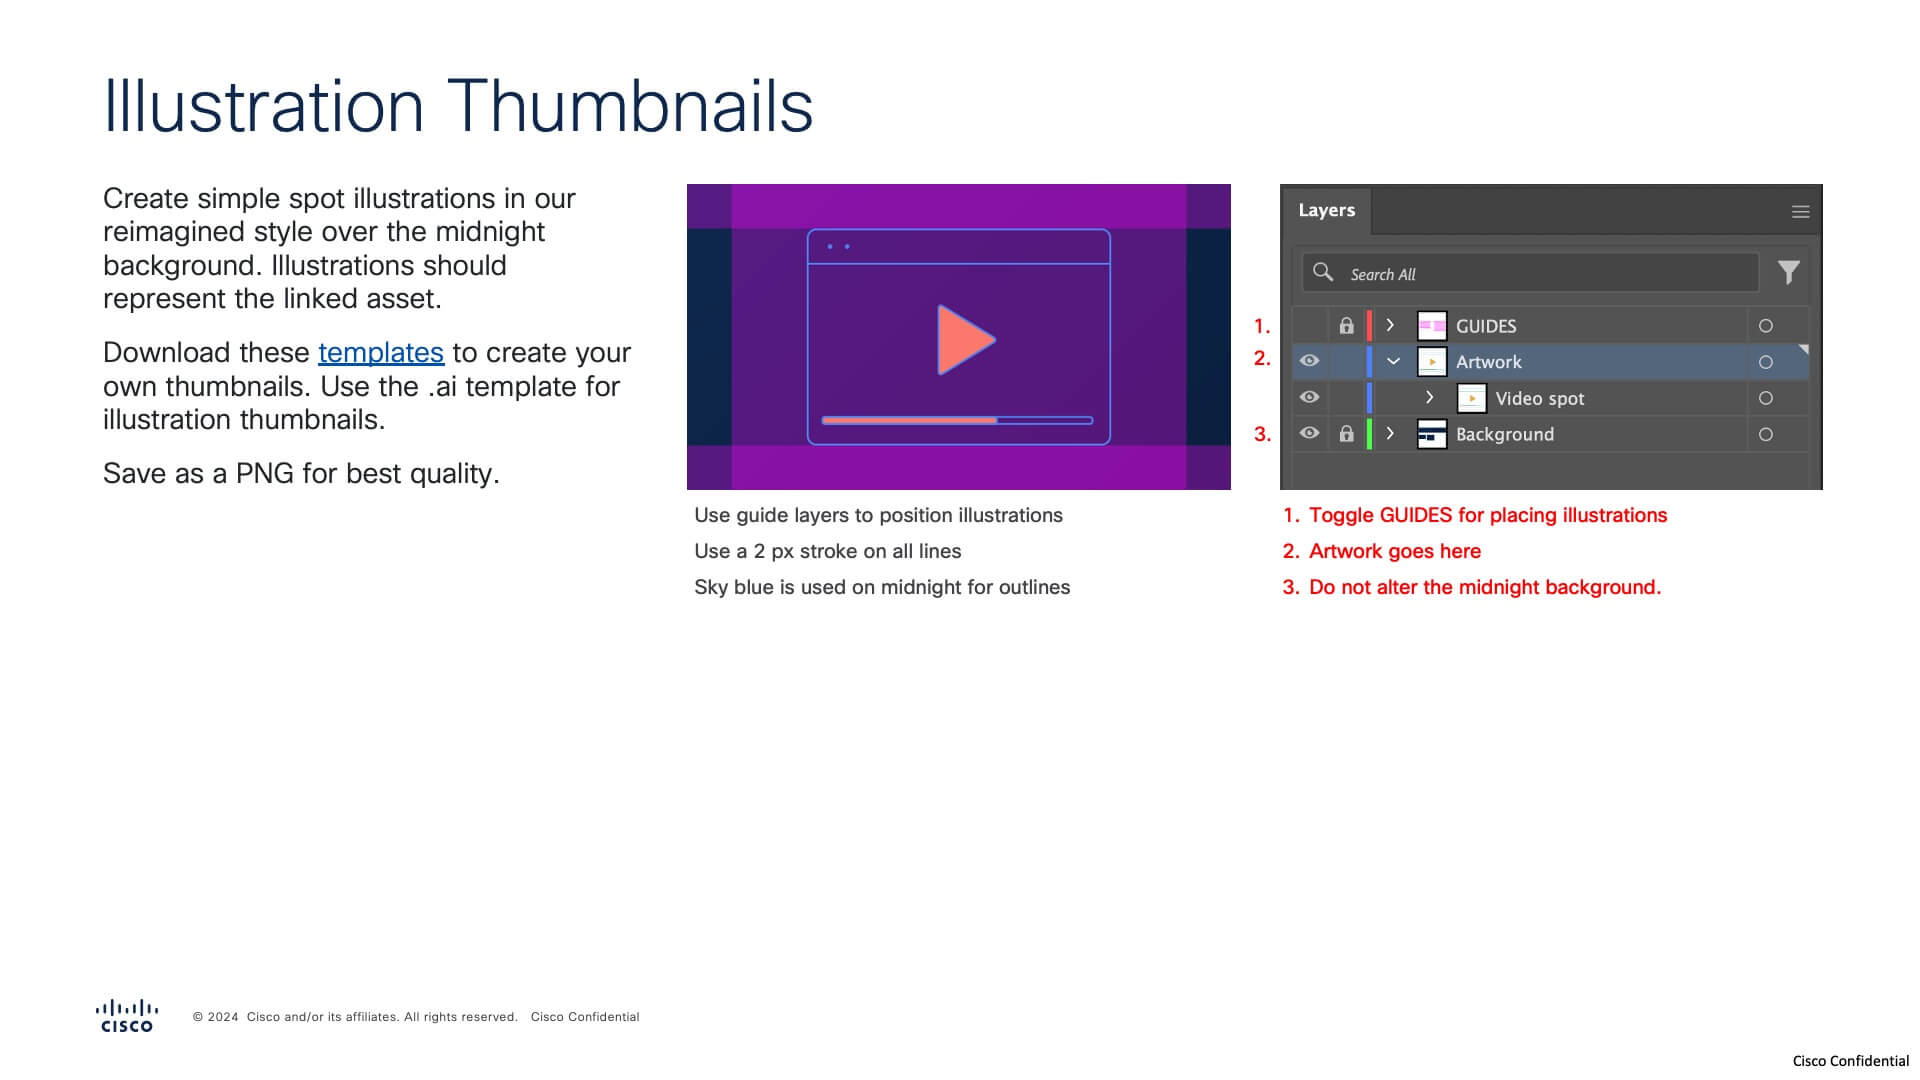Viewport: 1920px width, 1080px height.
Task: Toggle visibility eye on Artwork layer
Action: (1307, 361)
